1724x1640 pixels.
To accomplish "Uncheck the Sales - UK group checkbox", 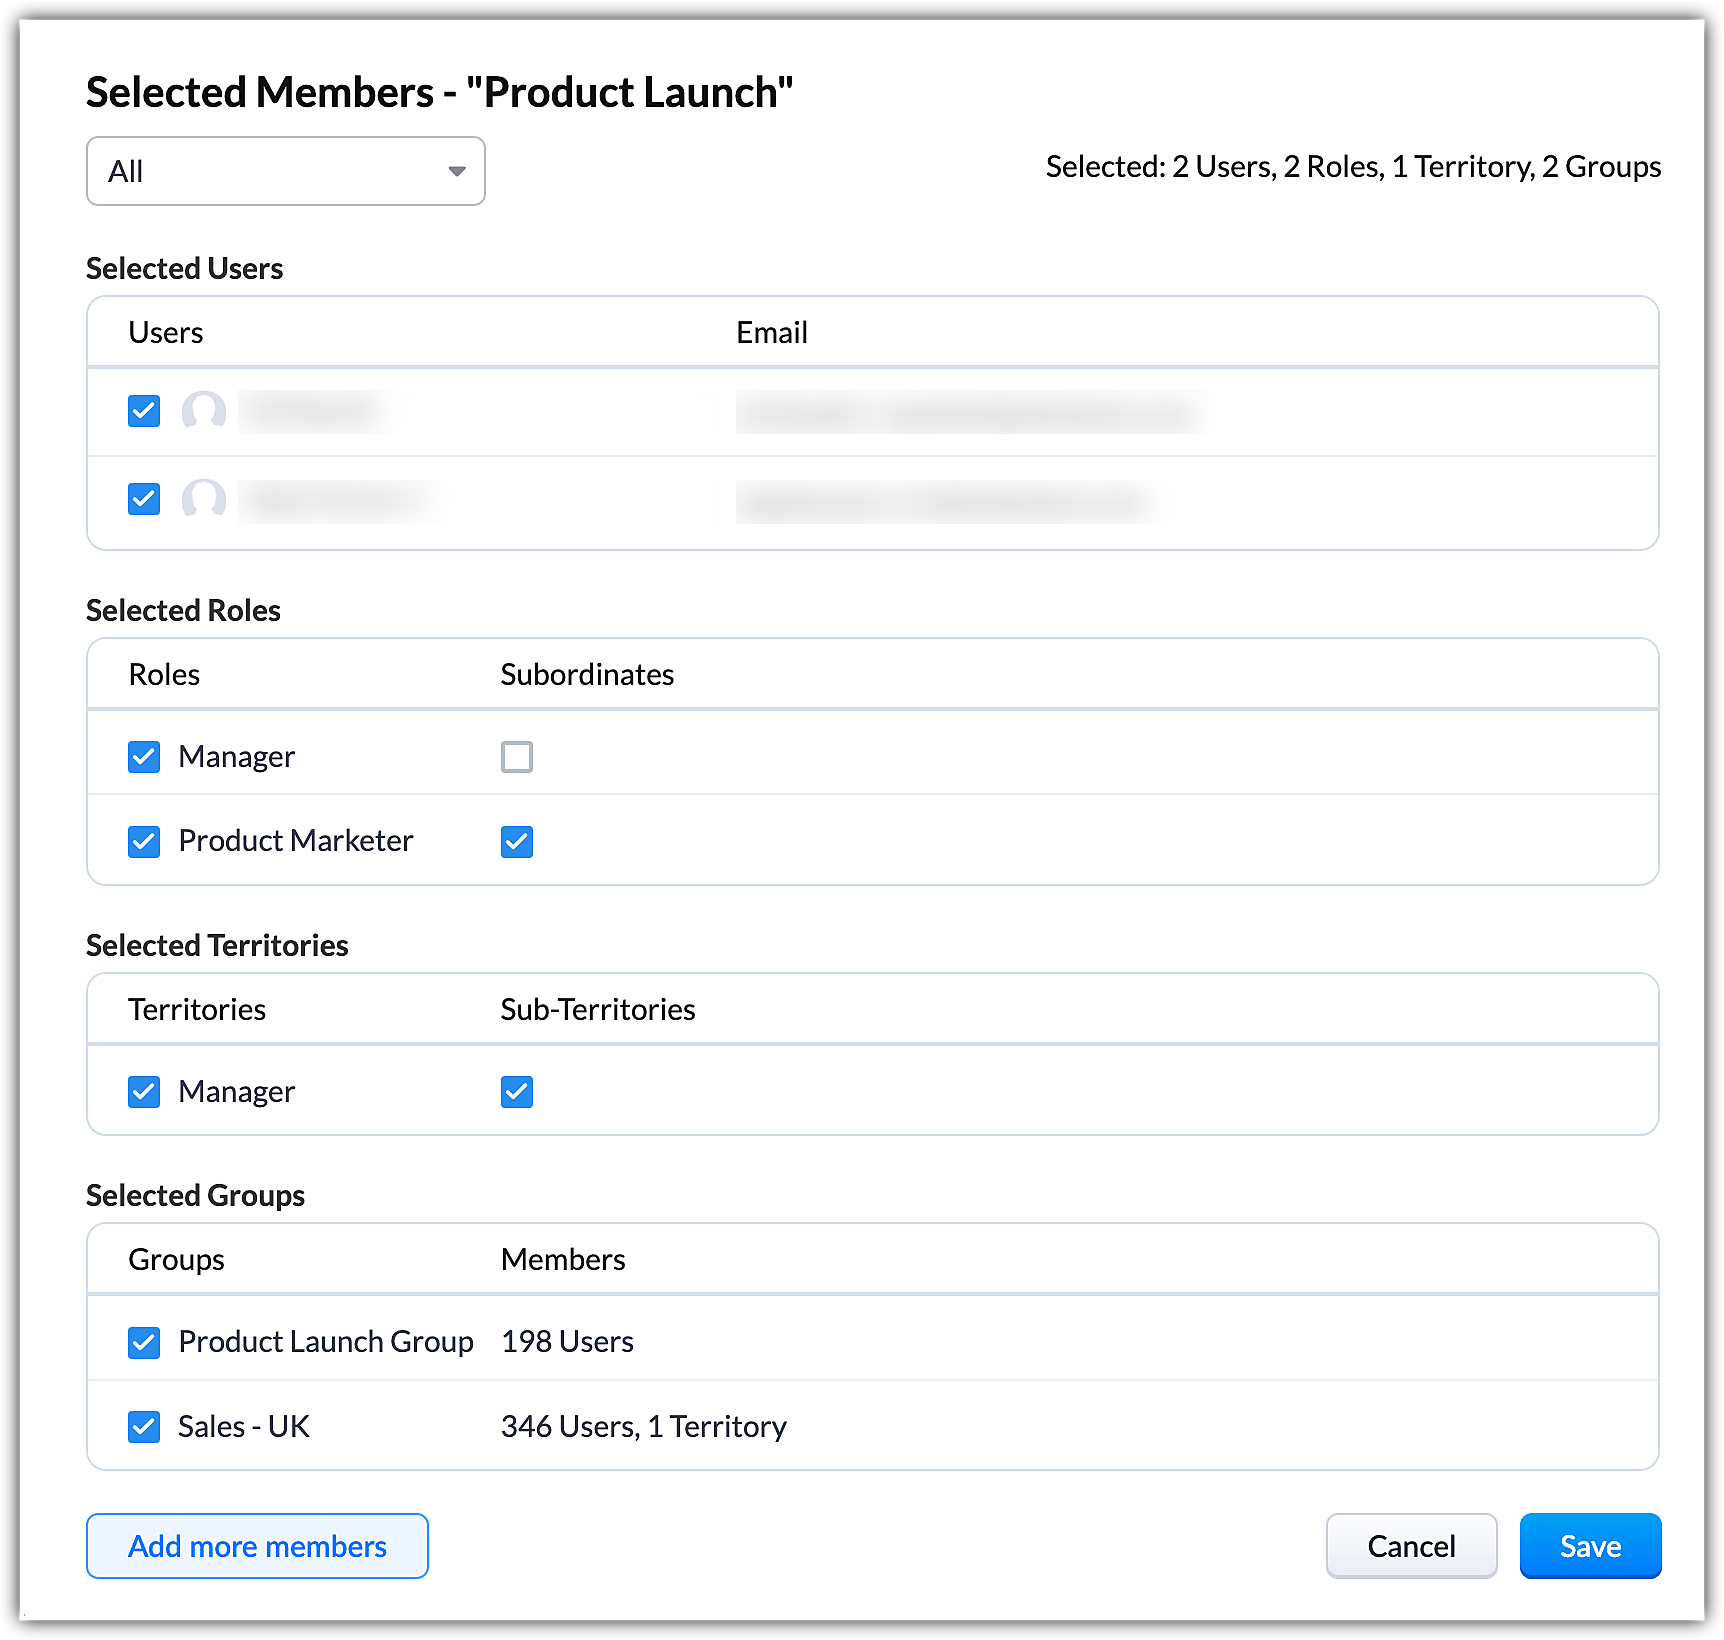I will [x=144, y=1427].
